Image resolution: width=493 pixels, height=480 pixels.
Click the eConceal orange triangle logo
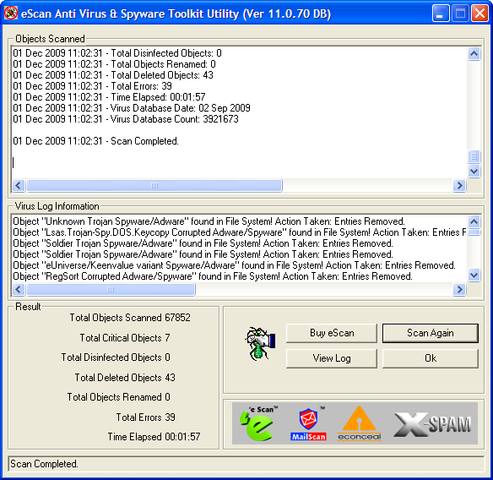click(359, 423)
